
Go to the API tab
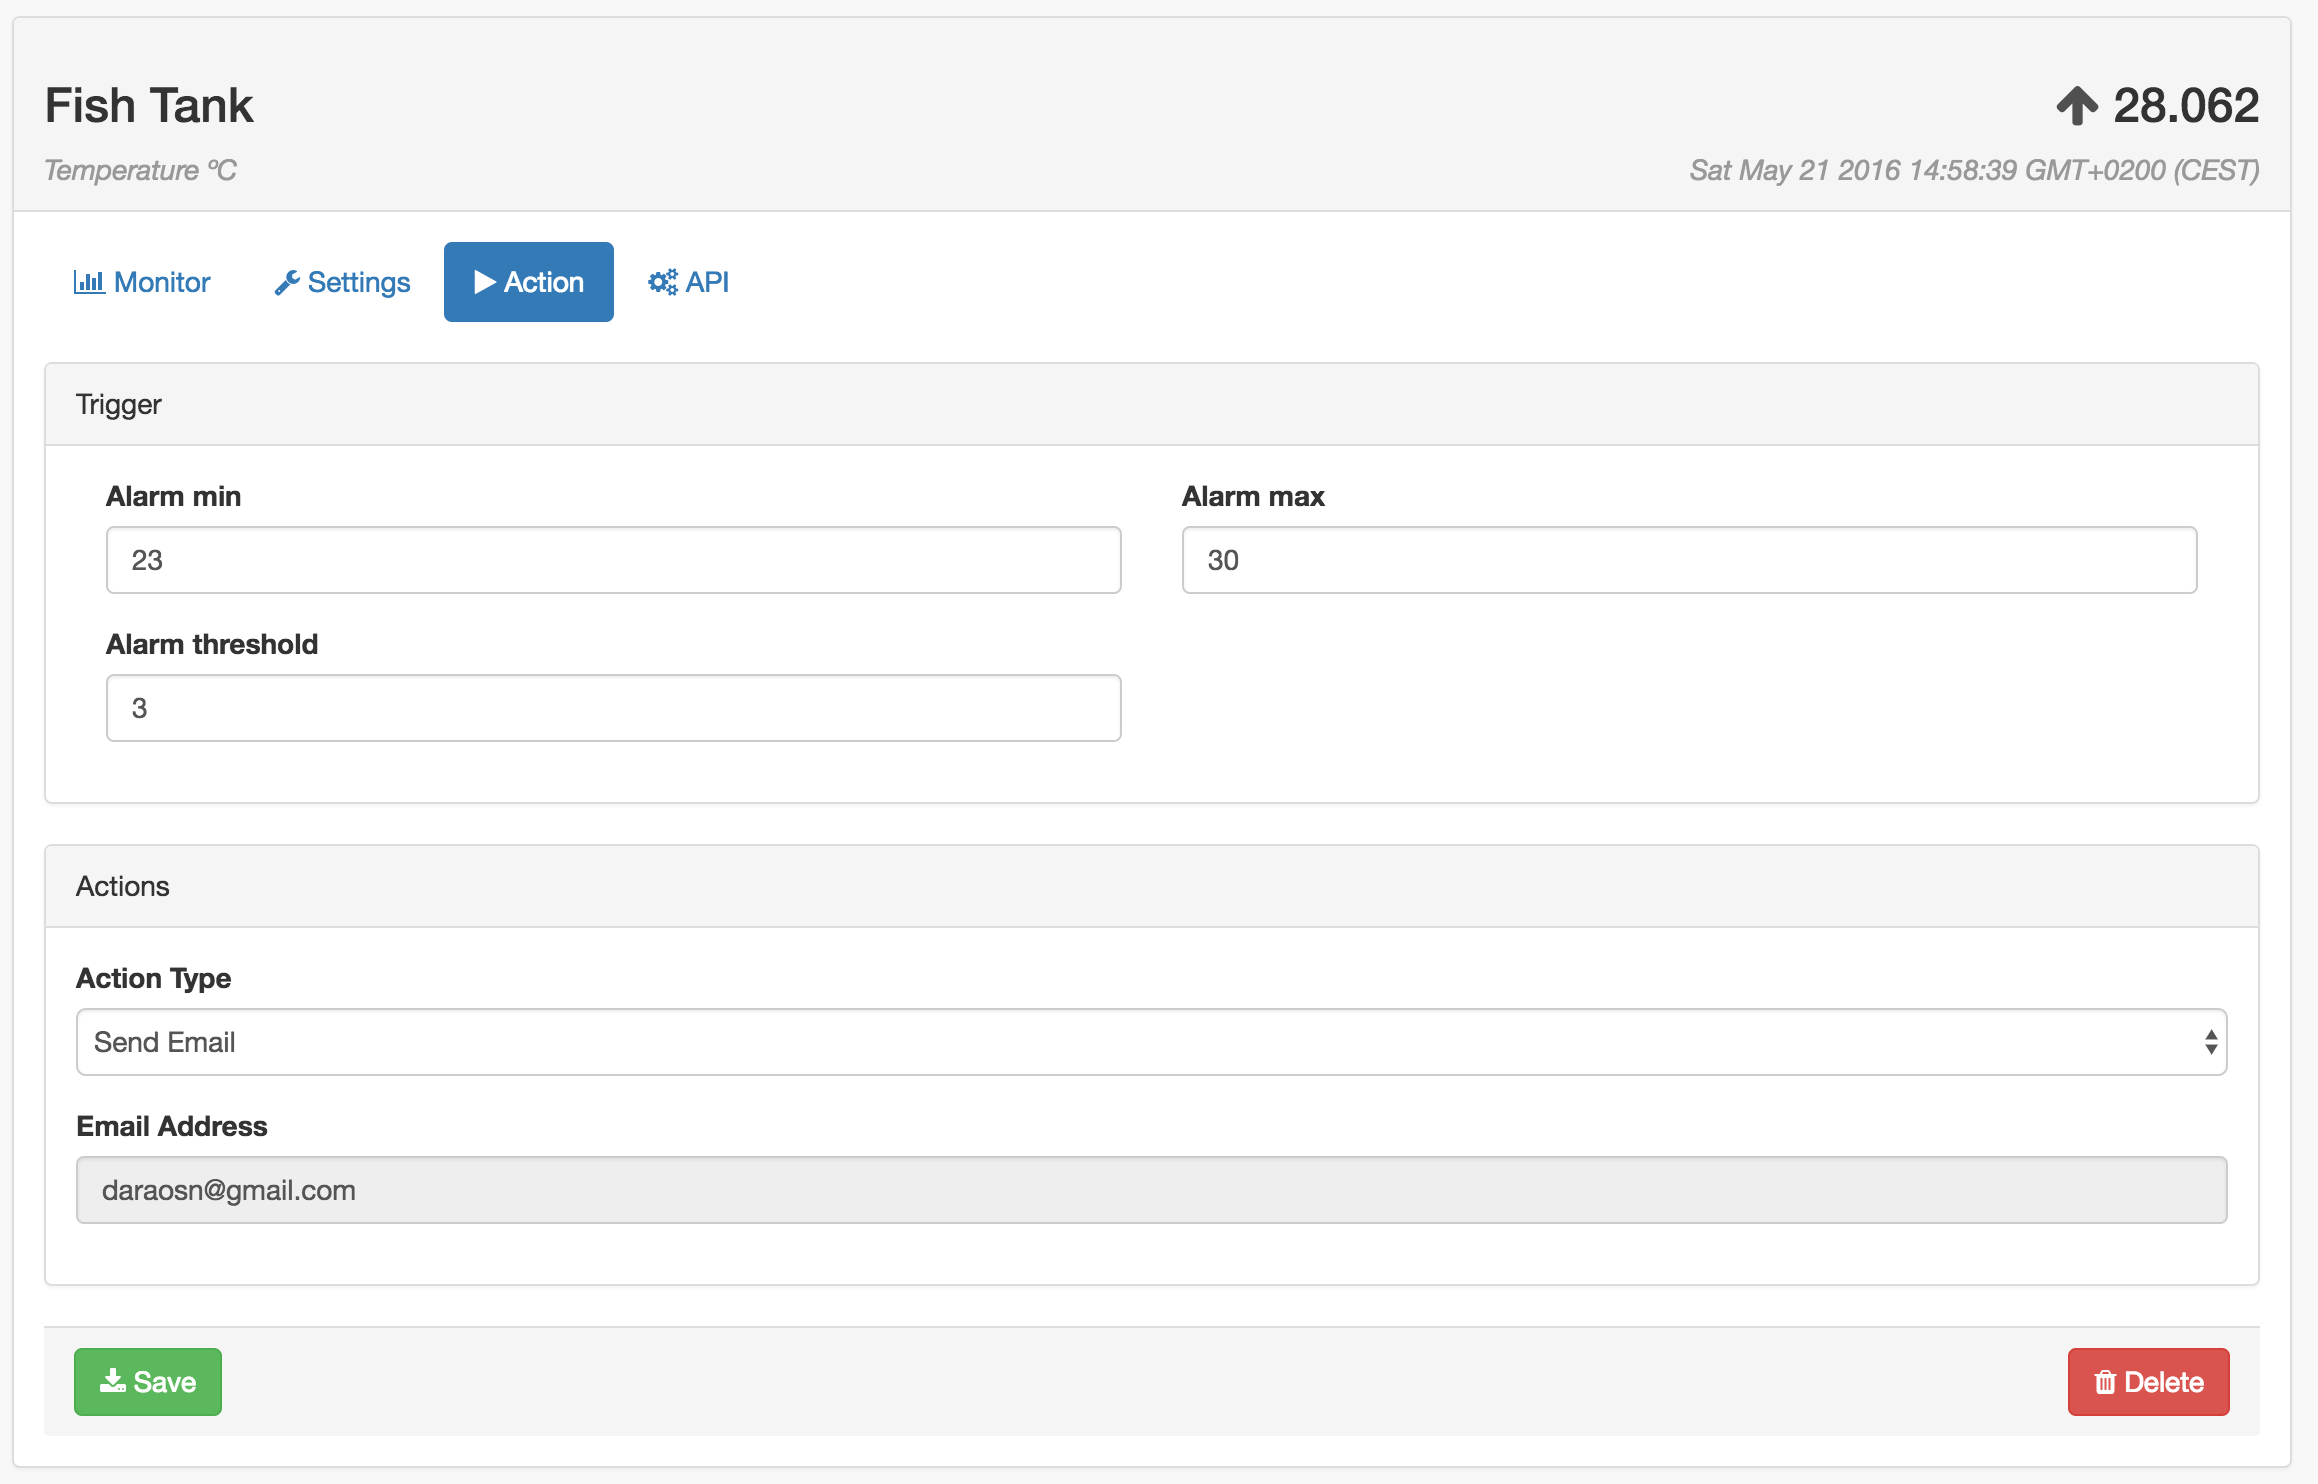(706, 282)
